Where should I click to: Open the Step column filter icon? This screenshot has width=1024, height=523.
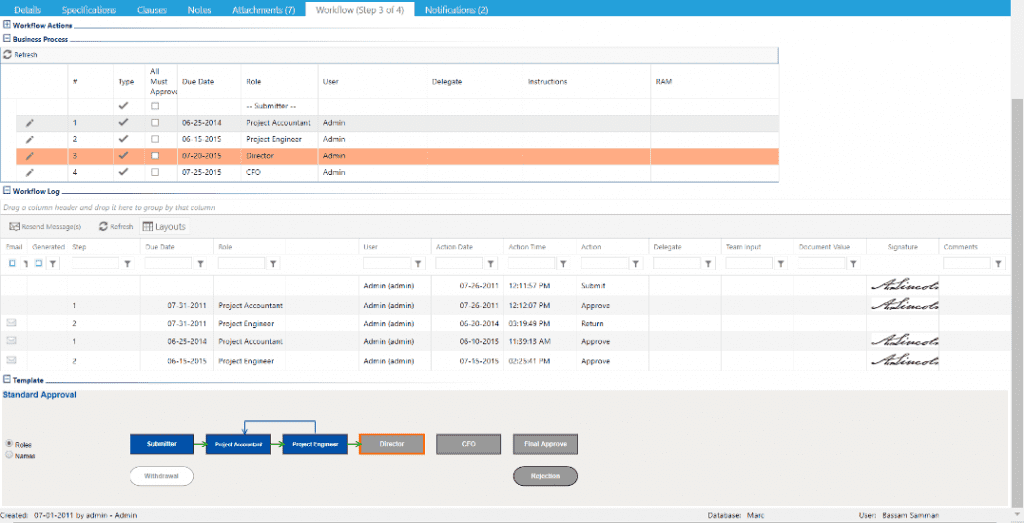pyautogui.click(x=128, y=264)
